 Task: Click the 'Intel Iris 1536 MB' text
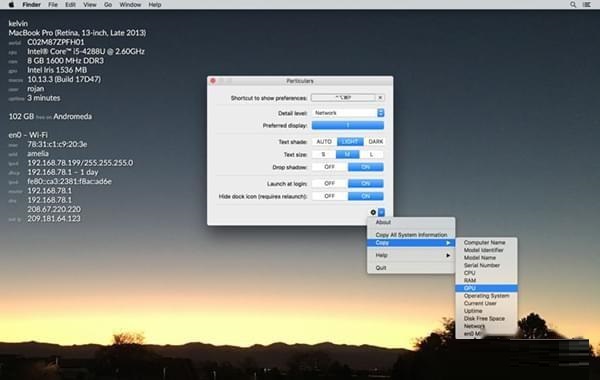coord(57,70)
